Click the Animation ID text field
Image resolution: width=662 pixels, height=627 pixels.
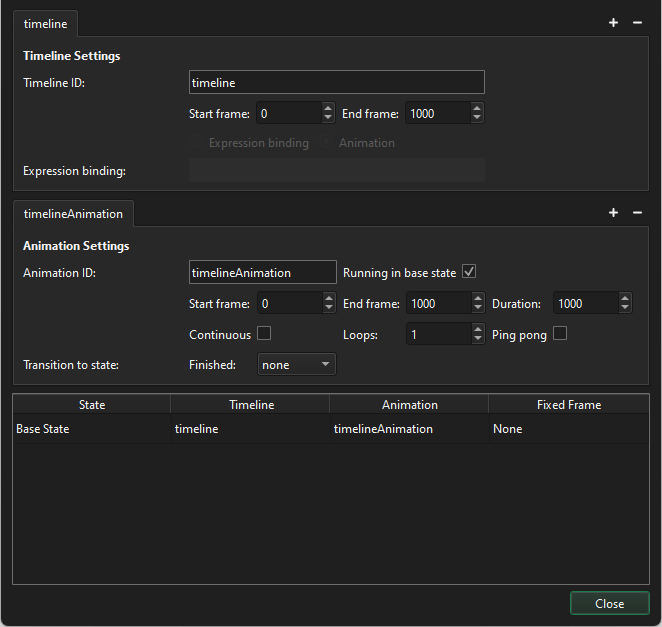pos(262,272)
